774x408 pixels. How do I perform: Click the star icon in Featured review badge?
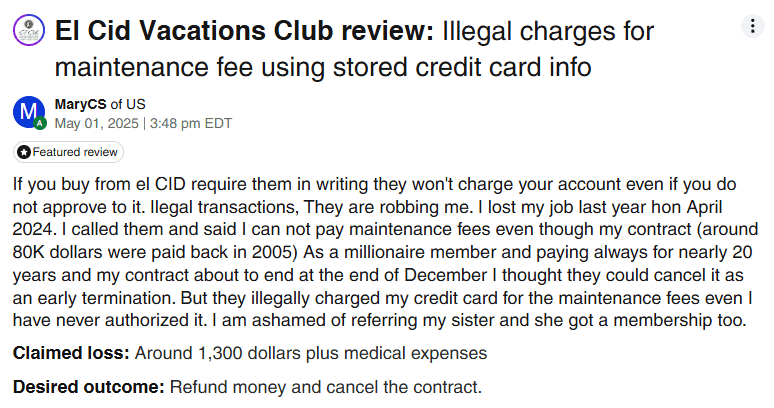click(x=24, y=153)
